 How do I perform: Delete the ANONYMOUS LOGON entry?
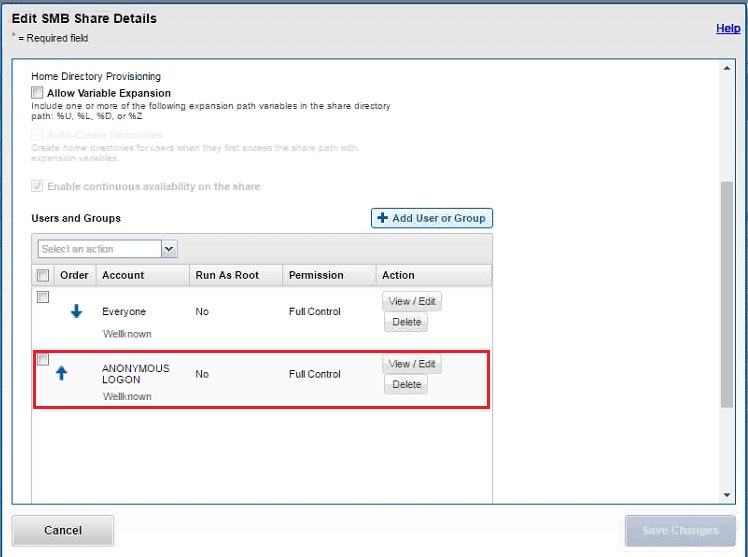pyautogui.click(x=406, y=384)
